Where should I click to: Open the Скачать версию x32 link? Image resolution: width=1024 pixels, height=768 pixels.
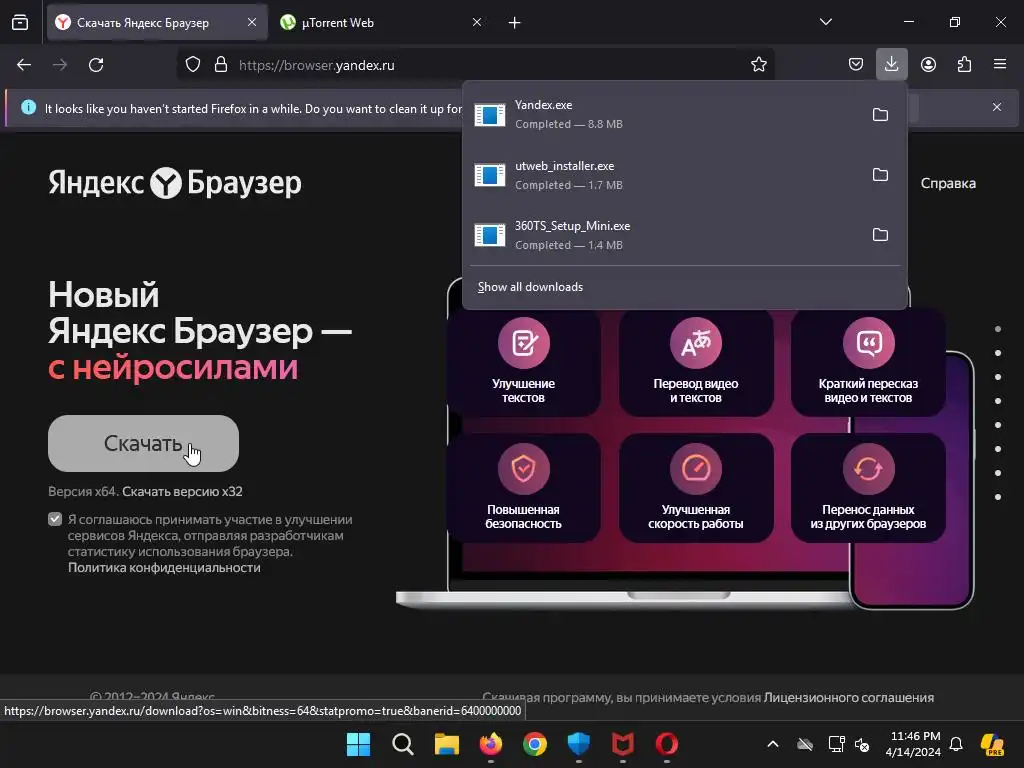click(182, 491)
